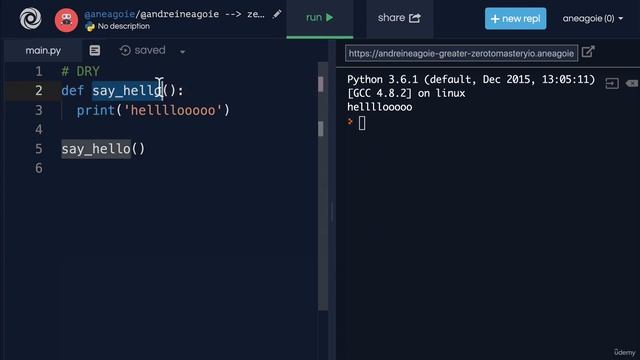Image resolution: width=640 pixels, height=360 pixels.
Task: Click the [GCC 4.8.2] on linux line
Action: 406,93
